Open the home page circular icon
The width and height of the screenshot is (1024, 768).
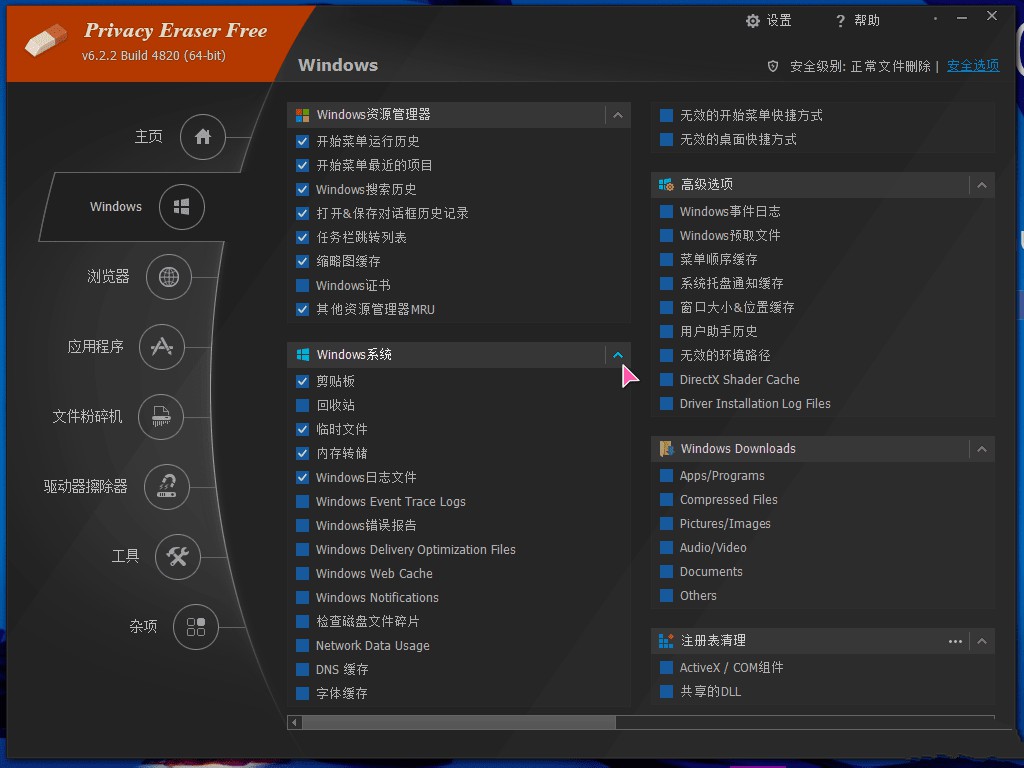pos(202,136)
